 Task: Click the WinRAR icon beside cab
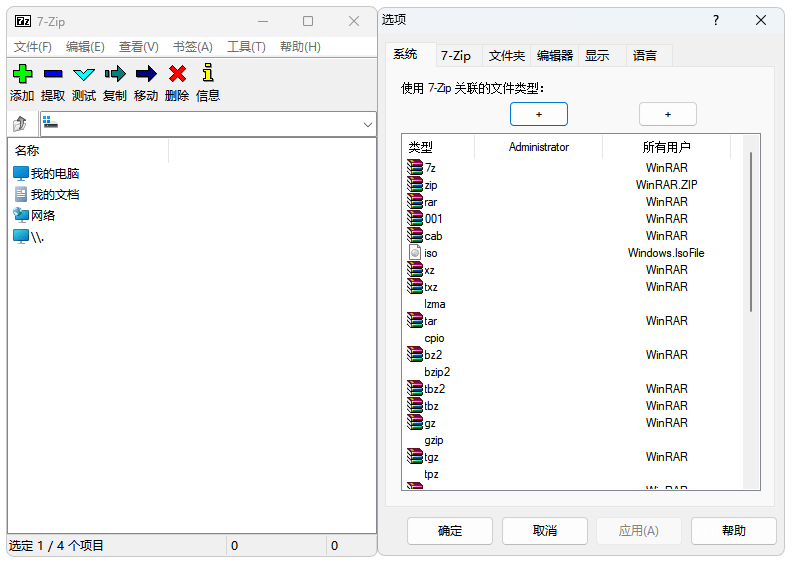[x=415, y=235]
